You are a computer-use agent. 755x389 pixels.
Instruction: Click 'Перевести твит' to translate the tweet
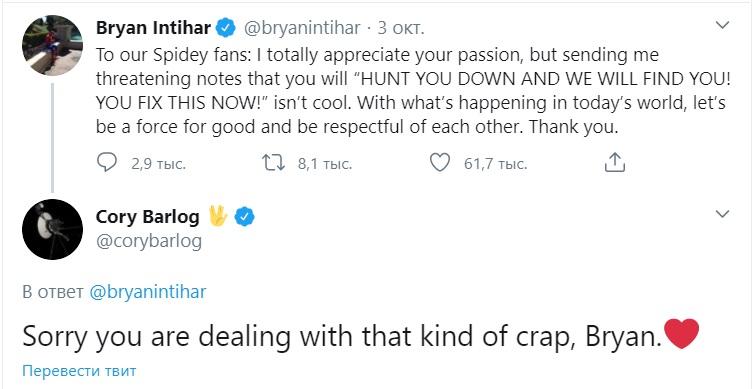(79, 371)
